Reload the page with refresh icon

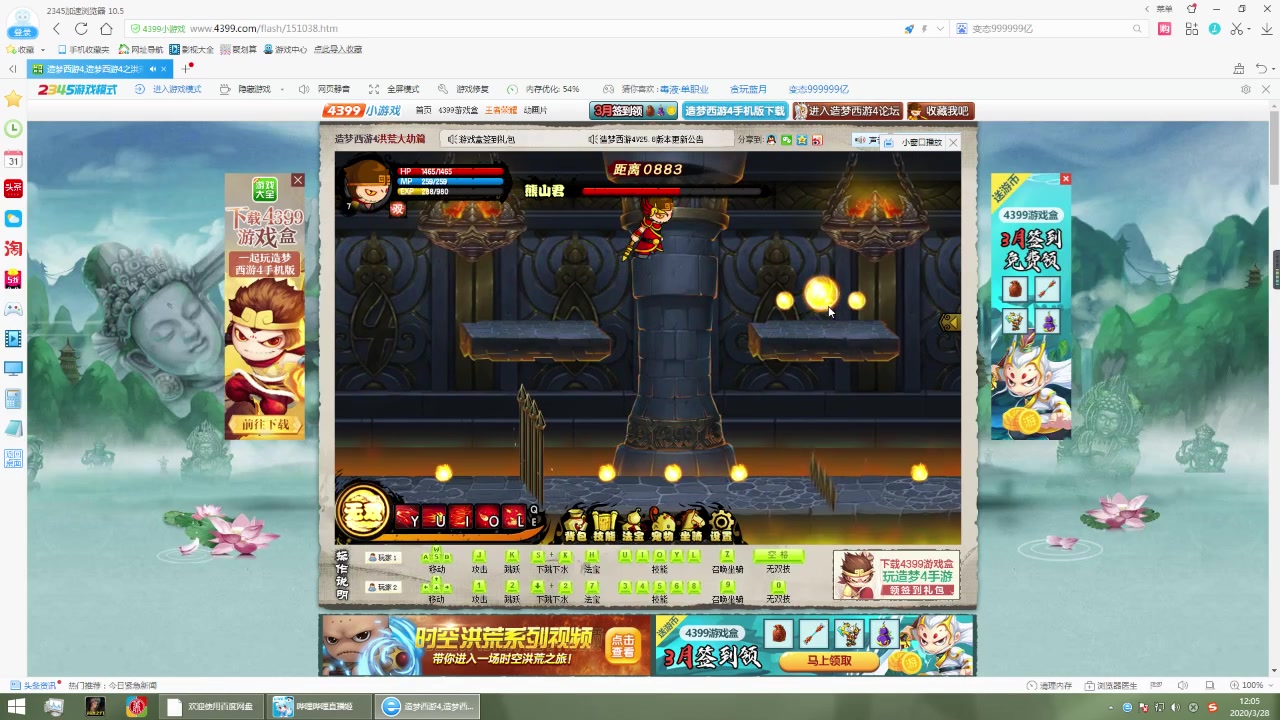[x=81, y=29]
